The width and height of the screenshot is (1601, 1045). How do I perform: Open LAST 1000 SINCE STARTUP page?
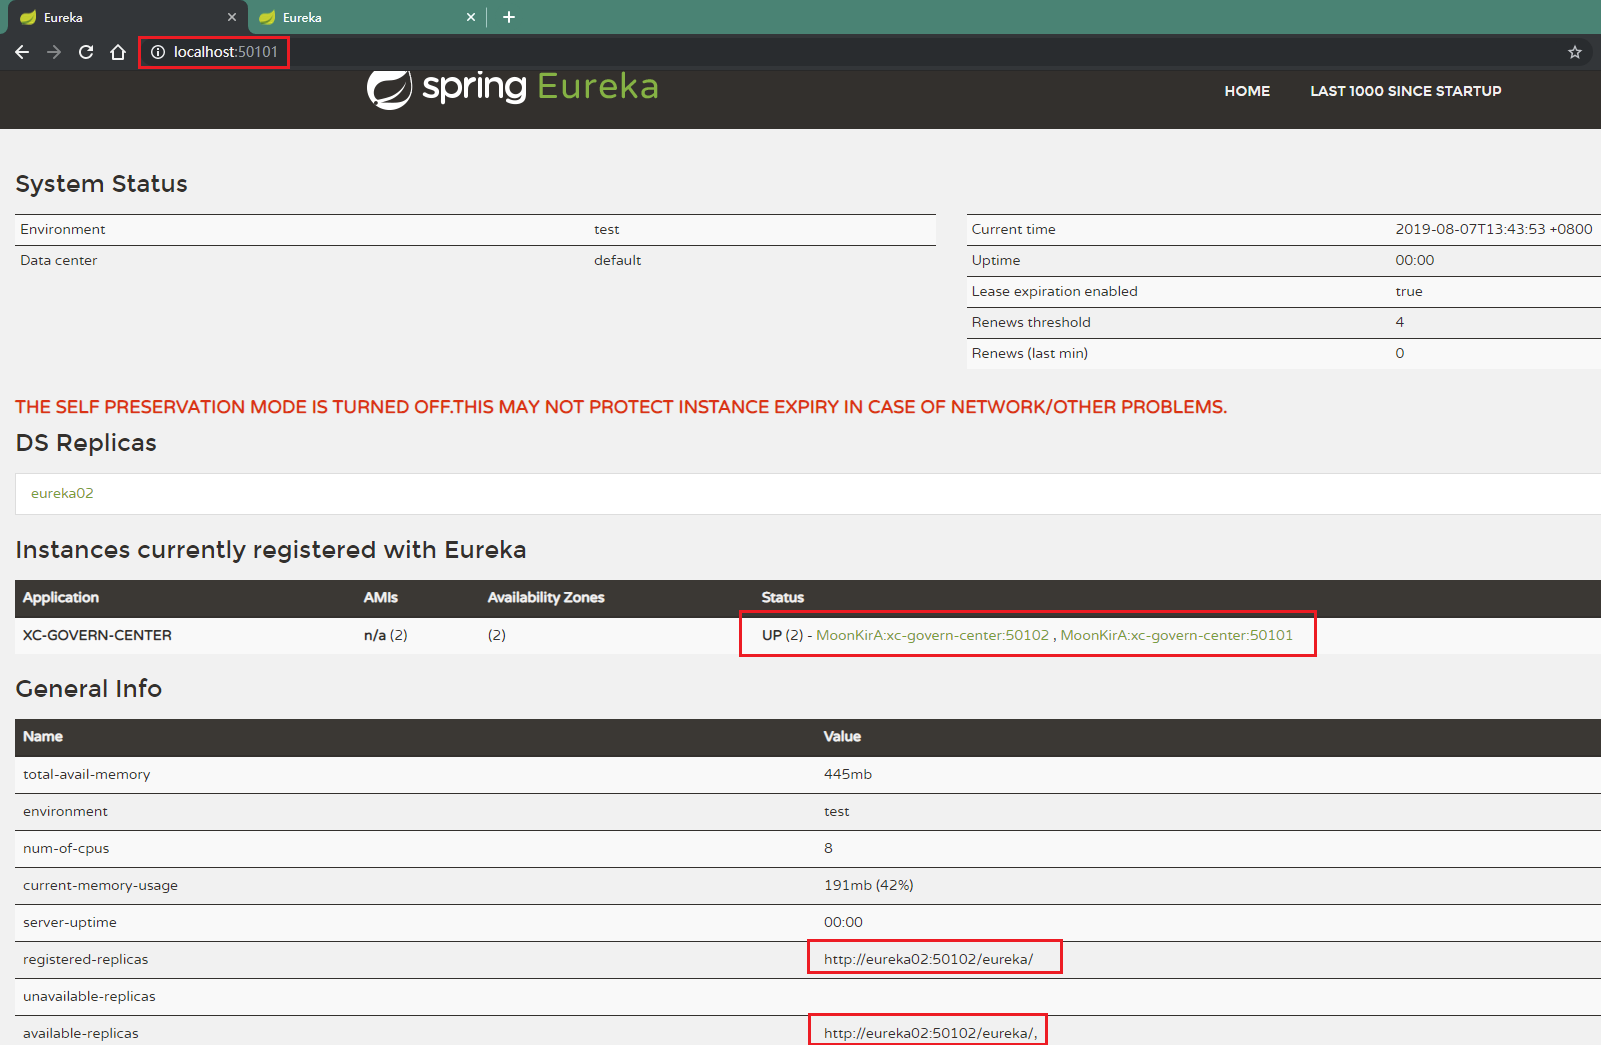point(1406,91)
